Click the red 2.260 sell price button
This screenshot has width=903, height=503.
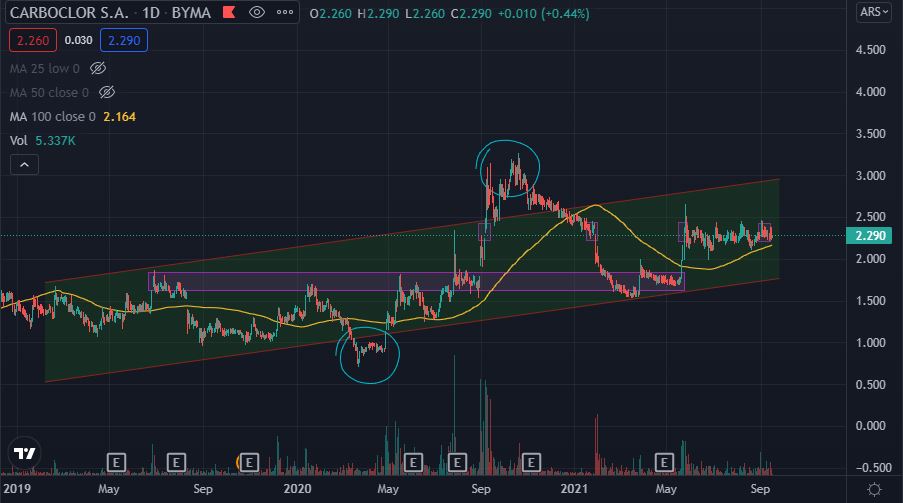coord(33,40)
